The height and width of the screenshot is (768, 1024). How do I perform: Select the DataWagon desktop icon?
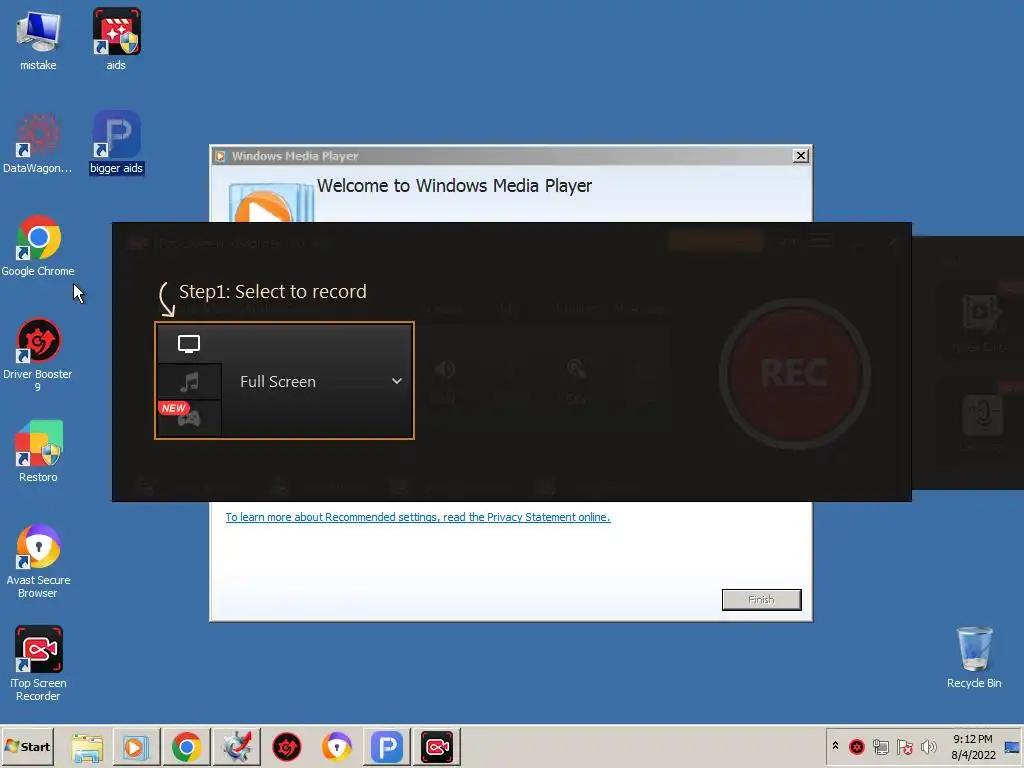point(38,142)
